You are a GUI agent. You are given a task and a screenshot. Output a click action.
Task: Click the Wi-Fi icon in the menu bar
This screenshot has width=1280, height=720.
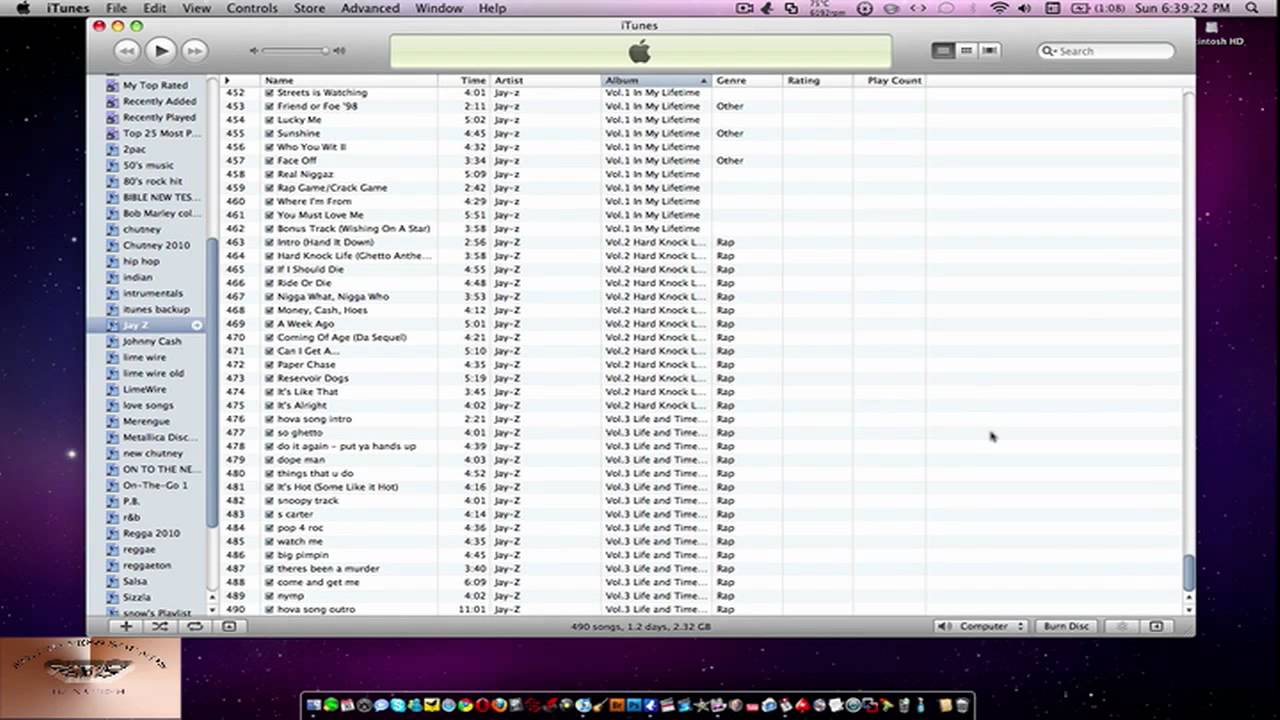pos(999,8)
